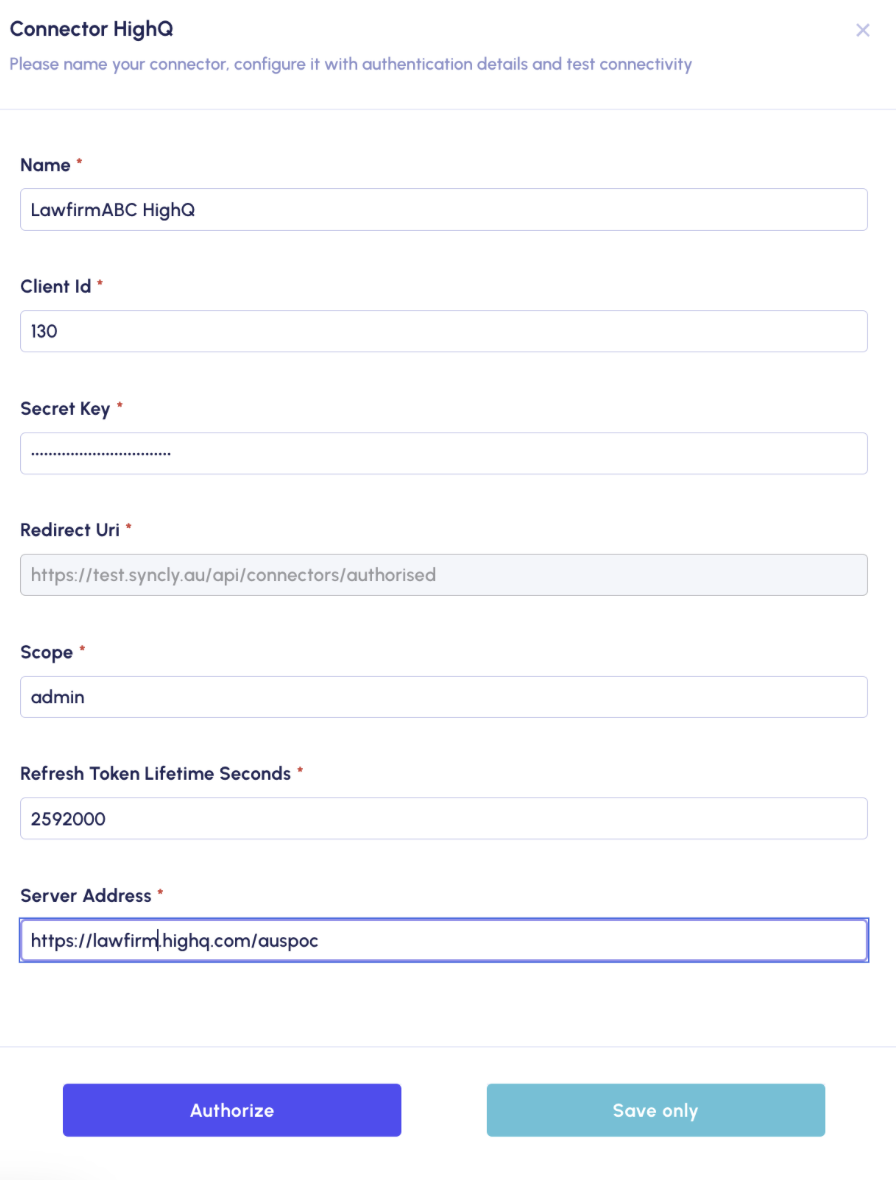Select the Scope field containing admin
896x1180 pixels.
click(x=444, y=696)
